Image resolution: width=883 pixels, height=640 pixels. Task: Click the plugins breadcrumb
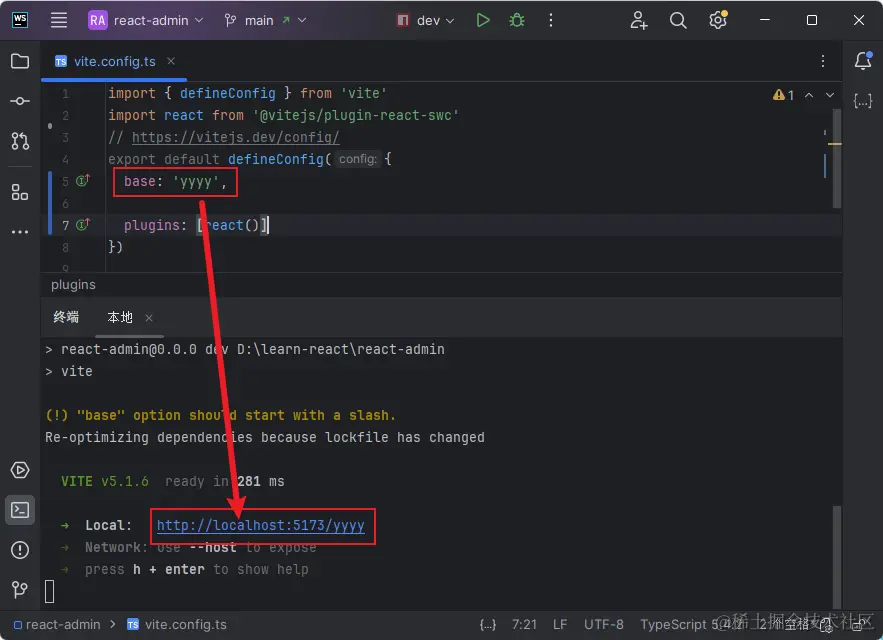pos(73,285)
